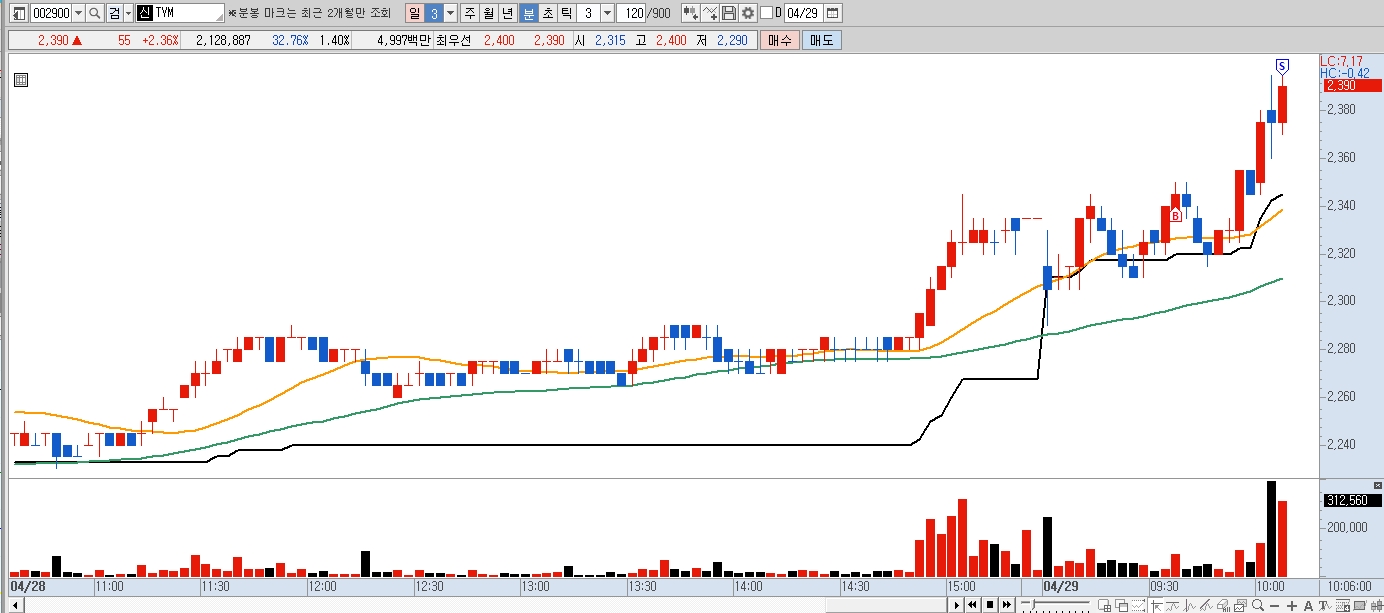Click the sell signal S marker on the chart
The image size is (1384, 613).
coord(1282,66)
